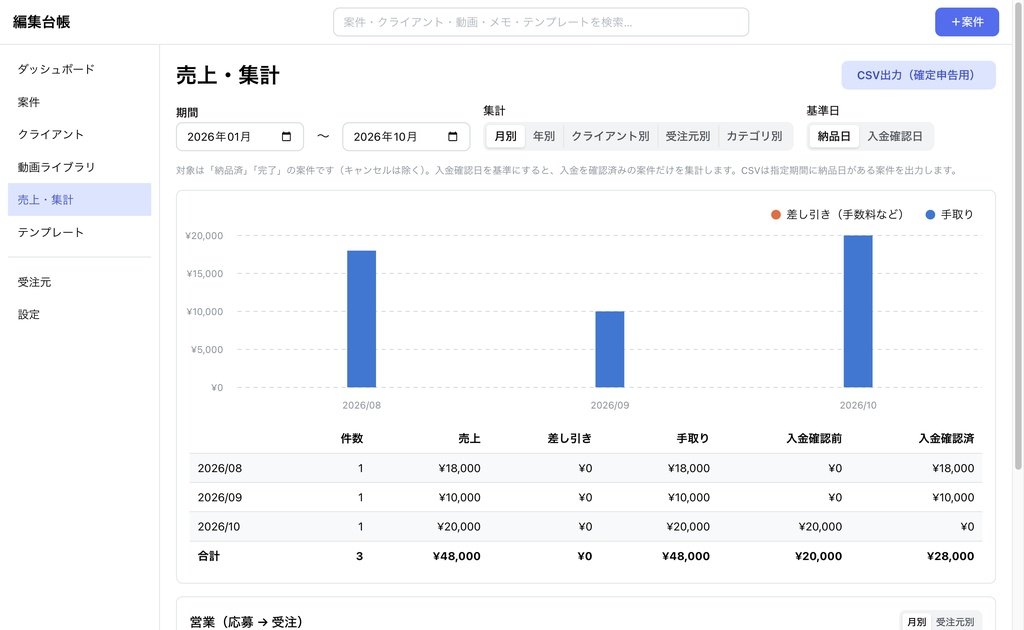1024x630 pixels.
Task: Select 売上・集計 in the sidebar
Action: click(x=80, y=200)
